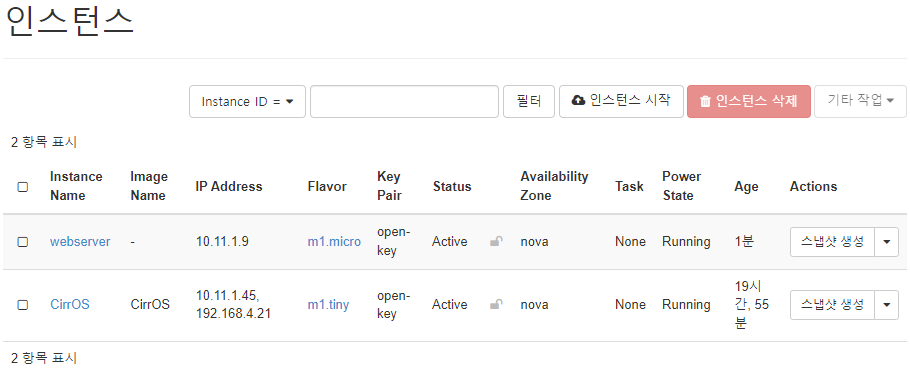The image size is (910, 373).
Task: Sort by Image Name column header
Action: click(149, 186)
